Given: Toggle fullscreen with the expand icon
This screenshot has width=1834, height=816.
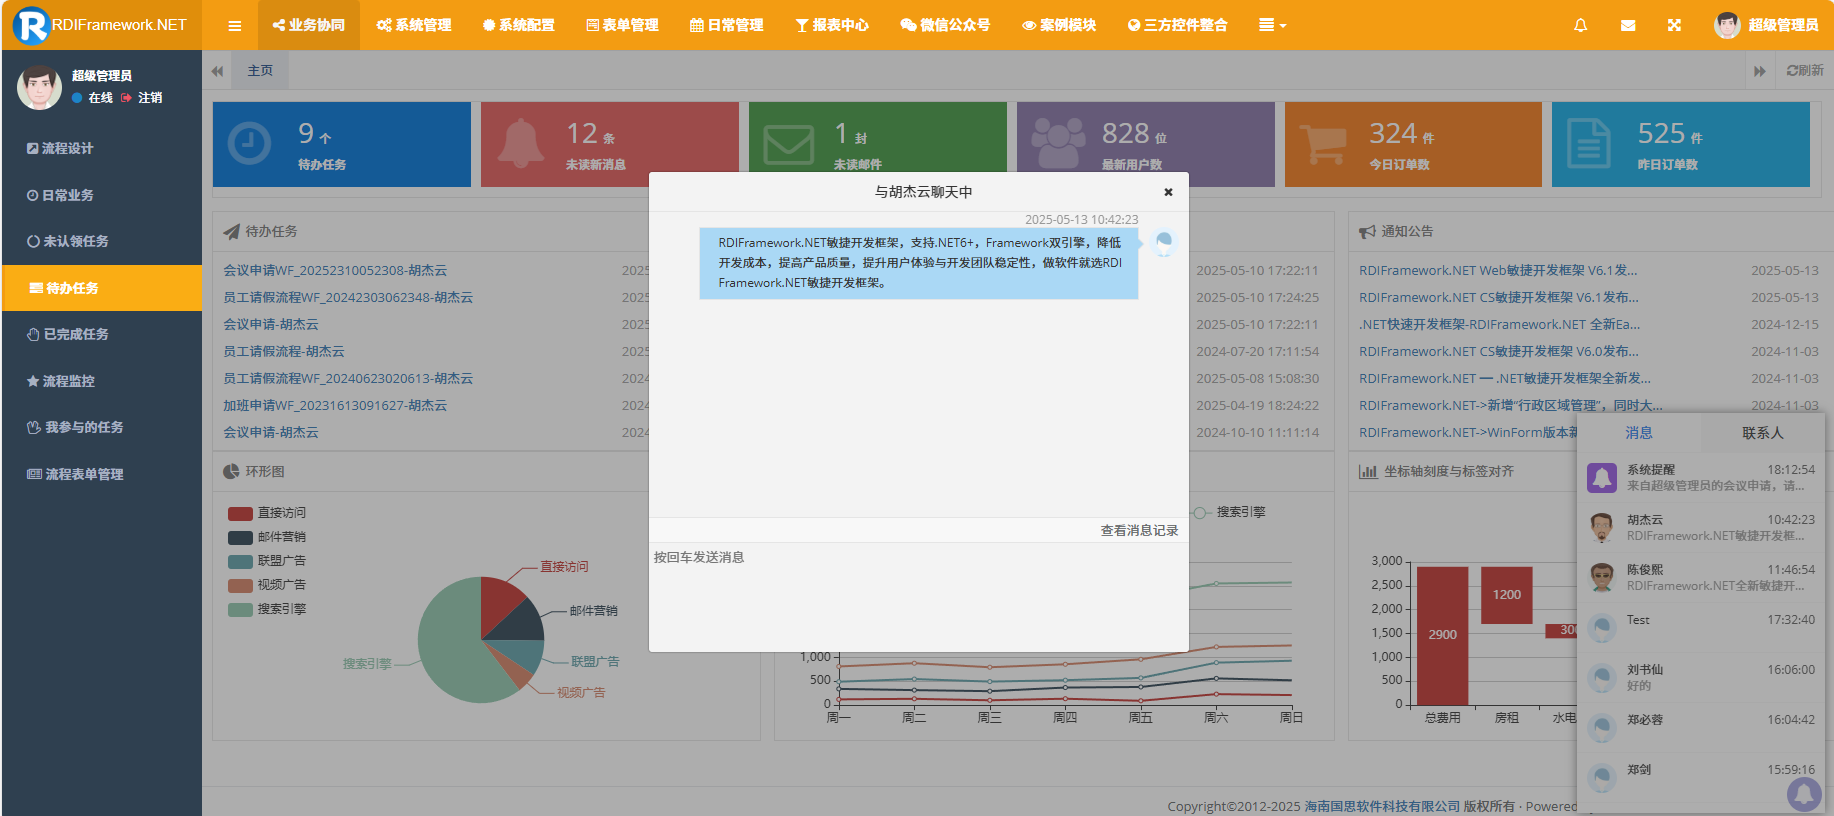Looking at the screenshot, I should tap(1675, 25).
